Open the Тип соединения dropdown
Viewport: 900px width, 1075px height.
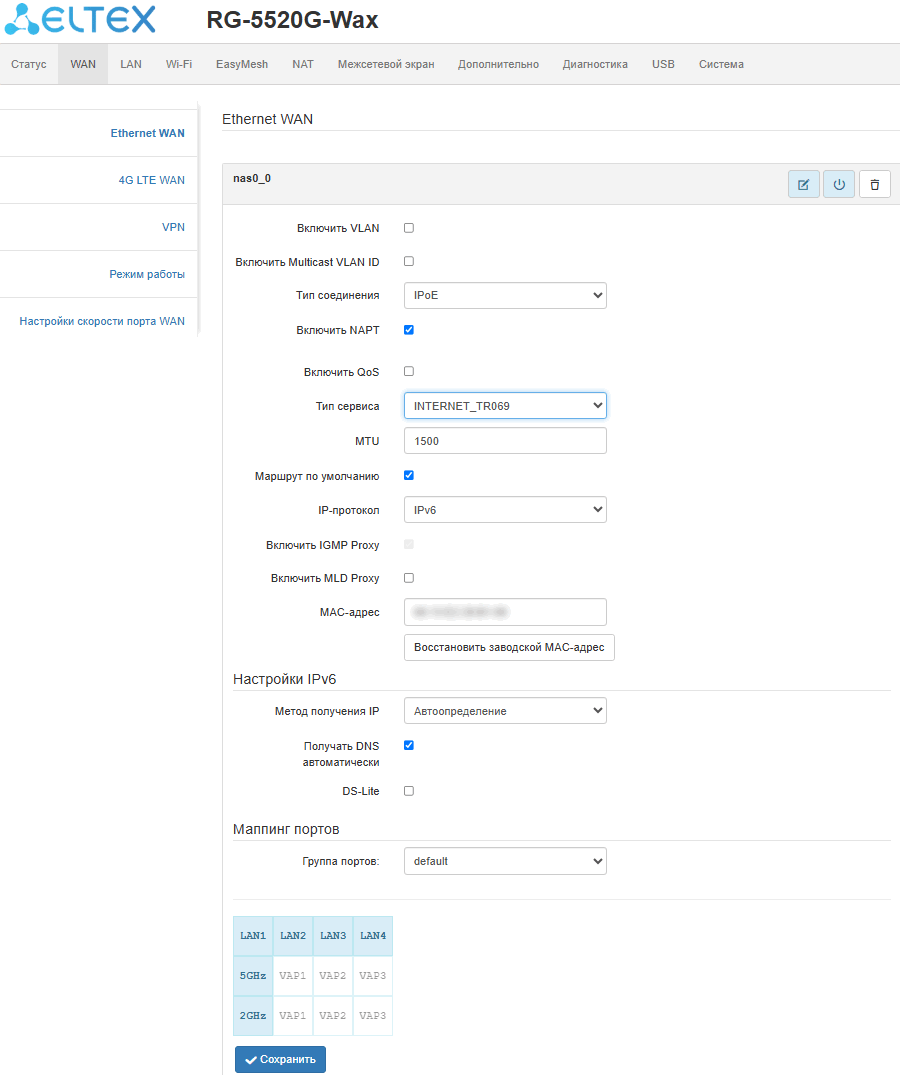[505, 296]
